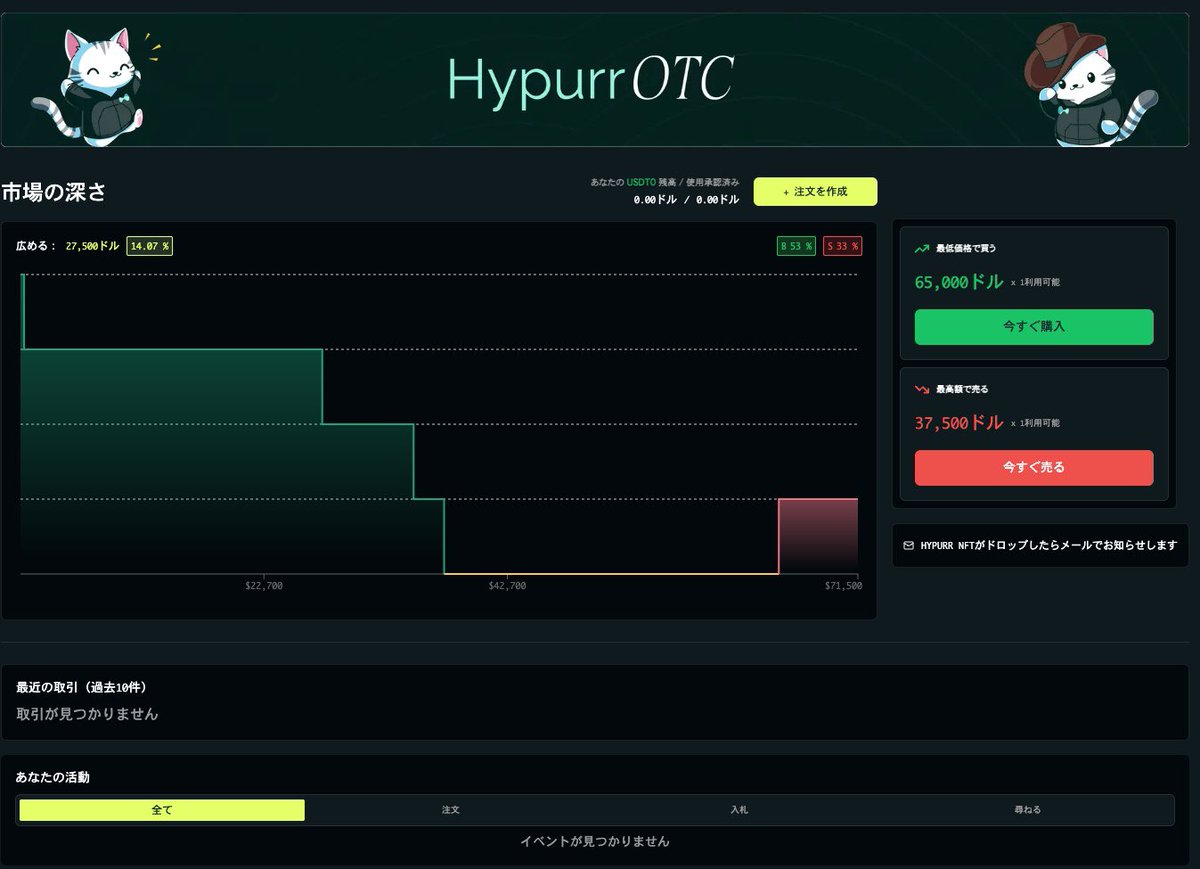The width and height of the screenshot is (1200, 869).
Task: Click the 注文を作成 create order button
Action: point(815,191)
